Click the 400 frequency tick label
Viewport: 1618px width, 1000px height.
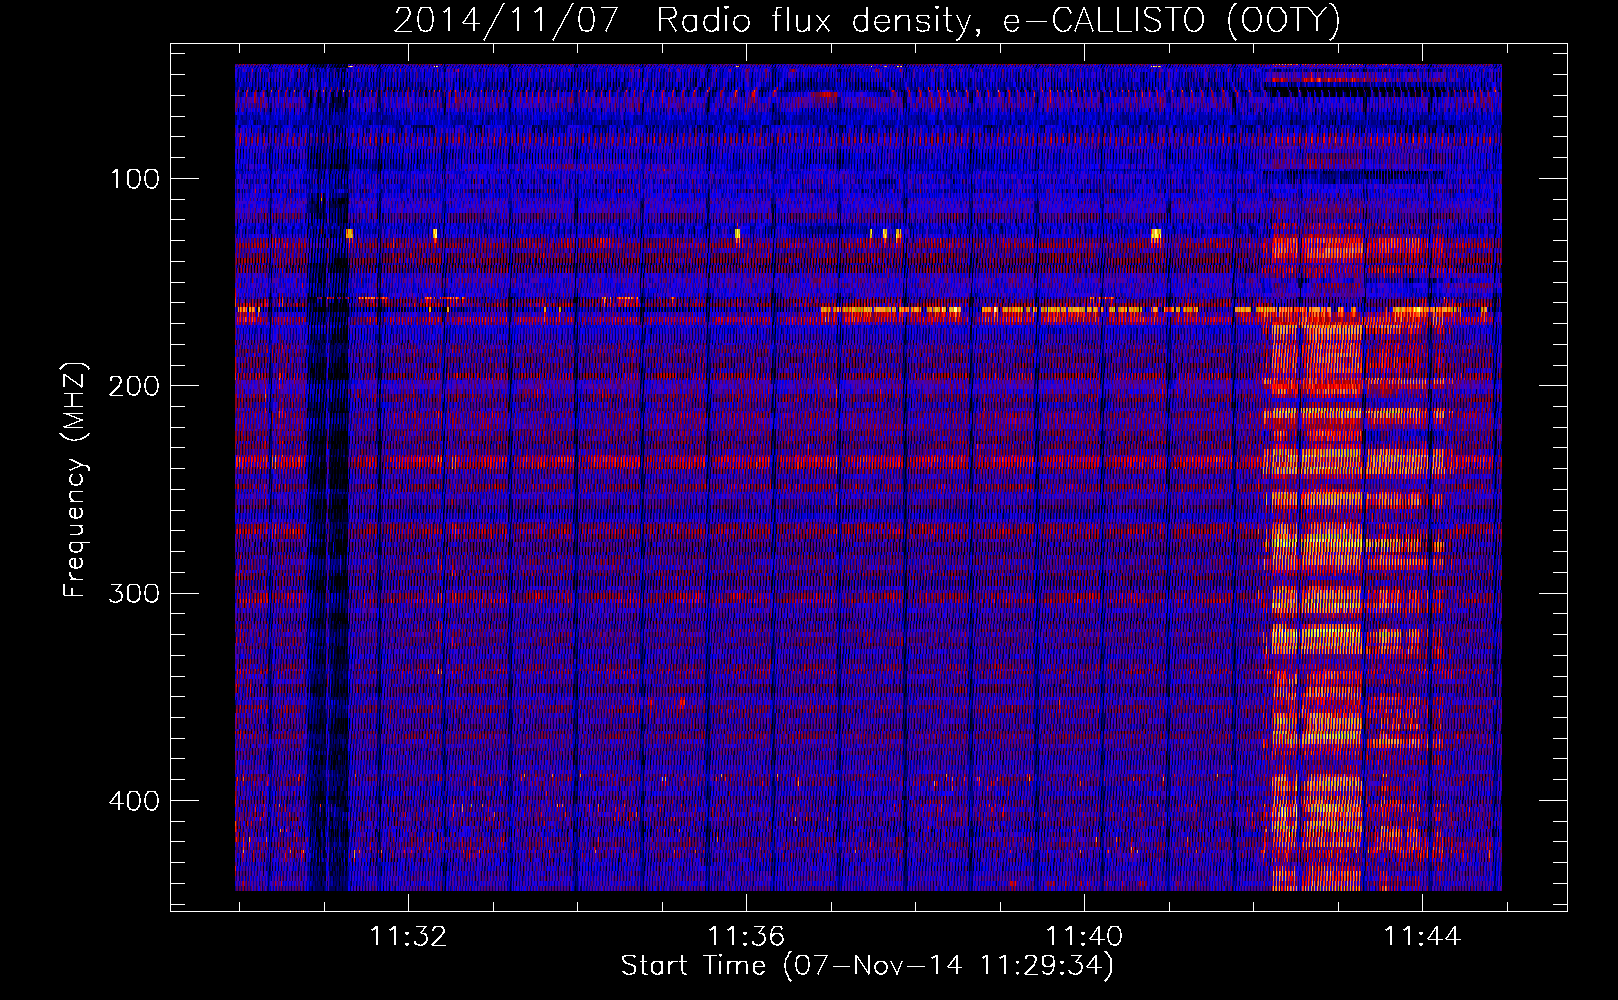(x=135, y=801)
